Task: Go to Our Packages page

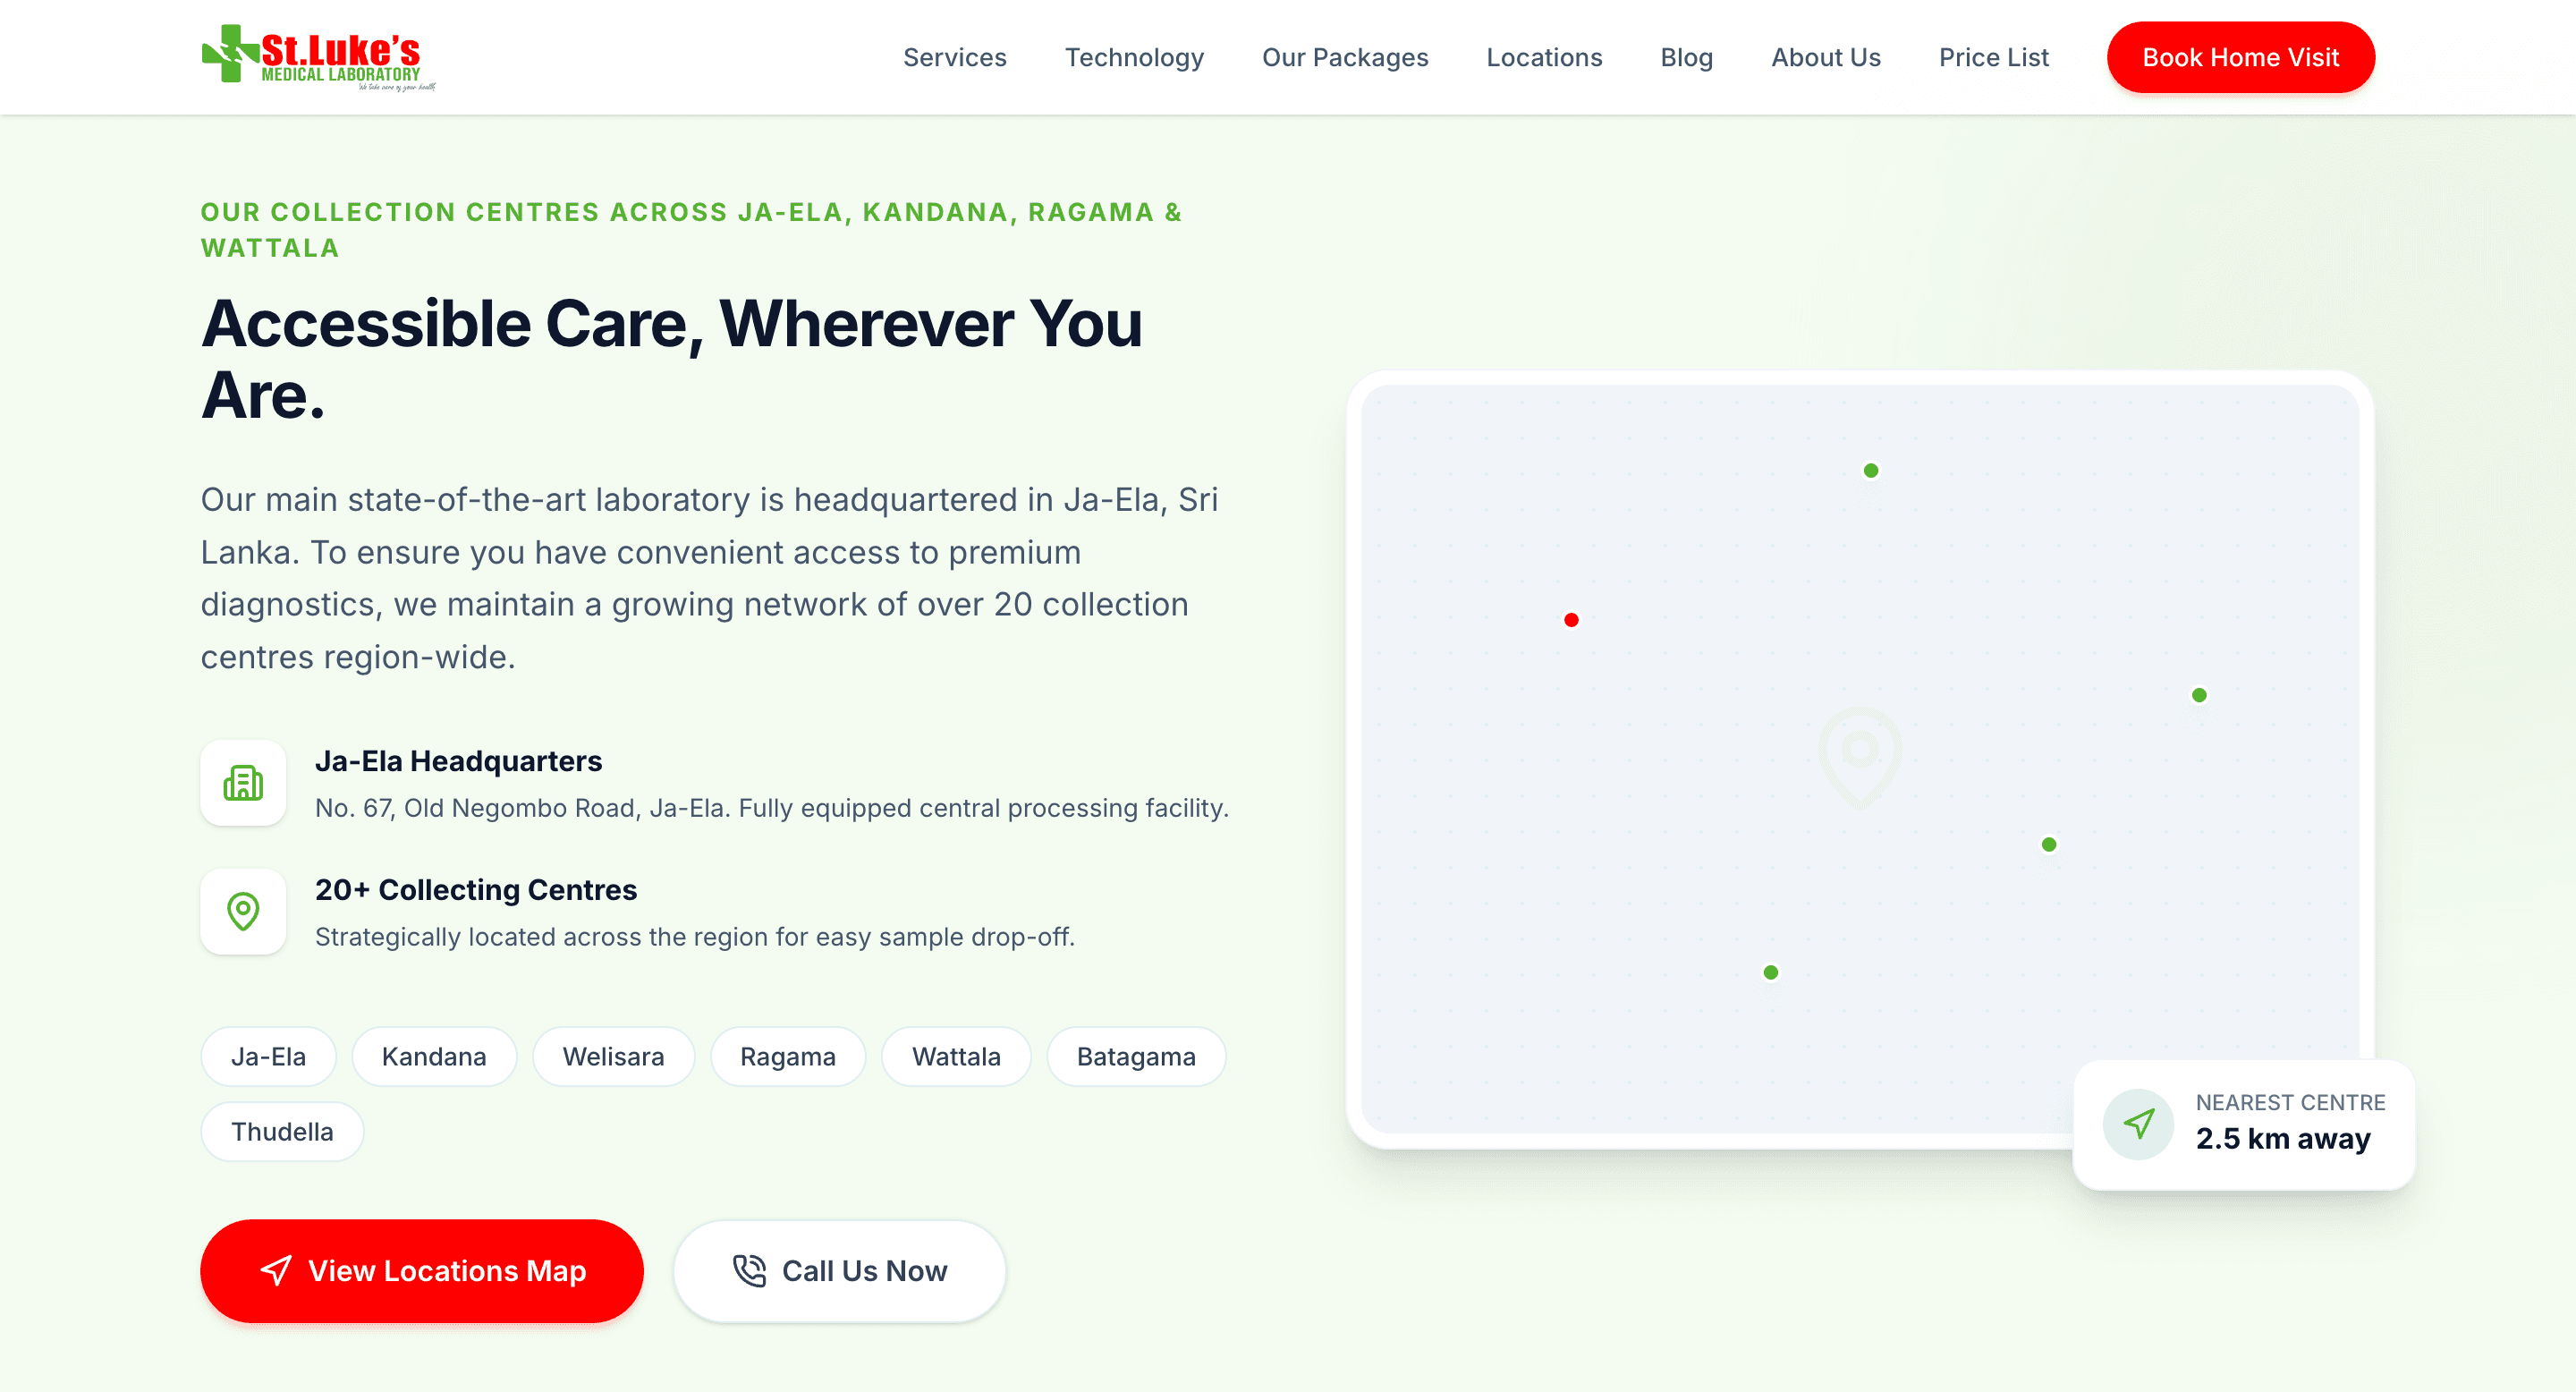Action: pyautogui.click(x=1344, y=57)
